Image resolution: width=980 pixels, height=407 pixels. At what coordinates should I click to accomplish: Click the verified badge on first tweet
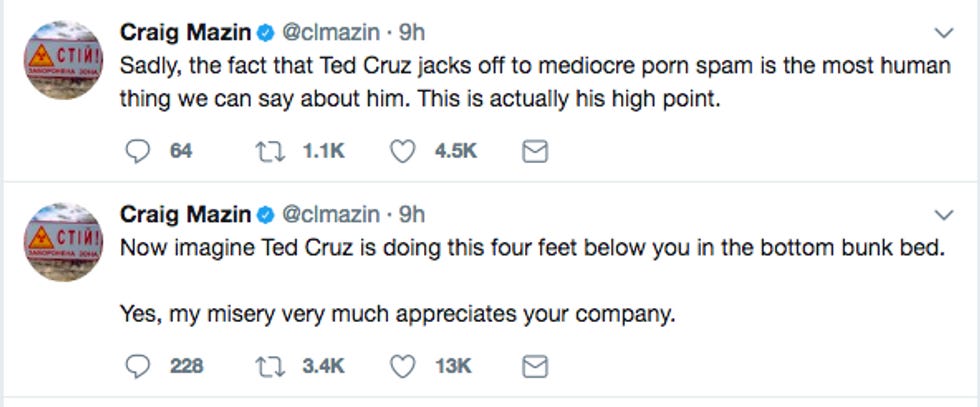(x=263, y=33)
